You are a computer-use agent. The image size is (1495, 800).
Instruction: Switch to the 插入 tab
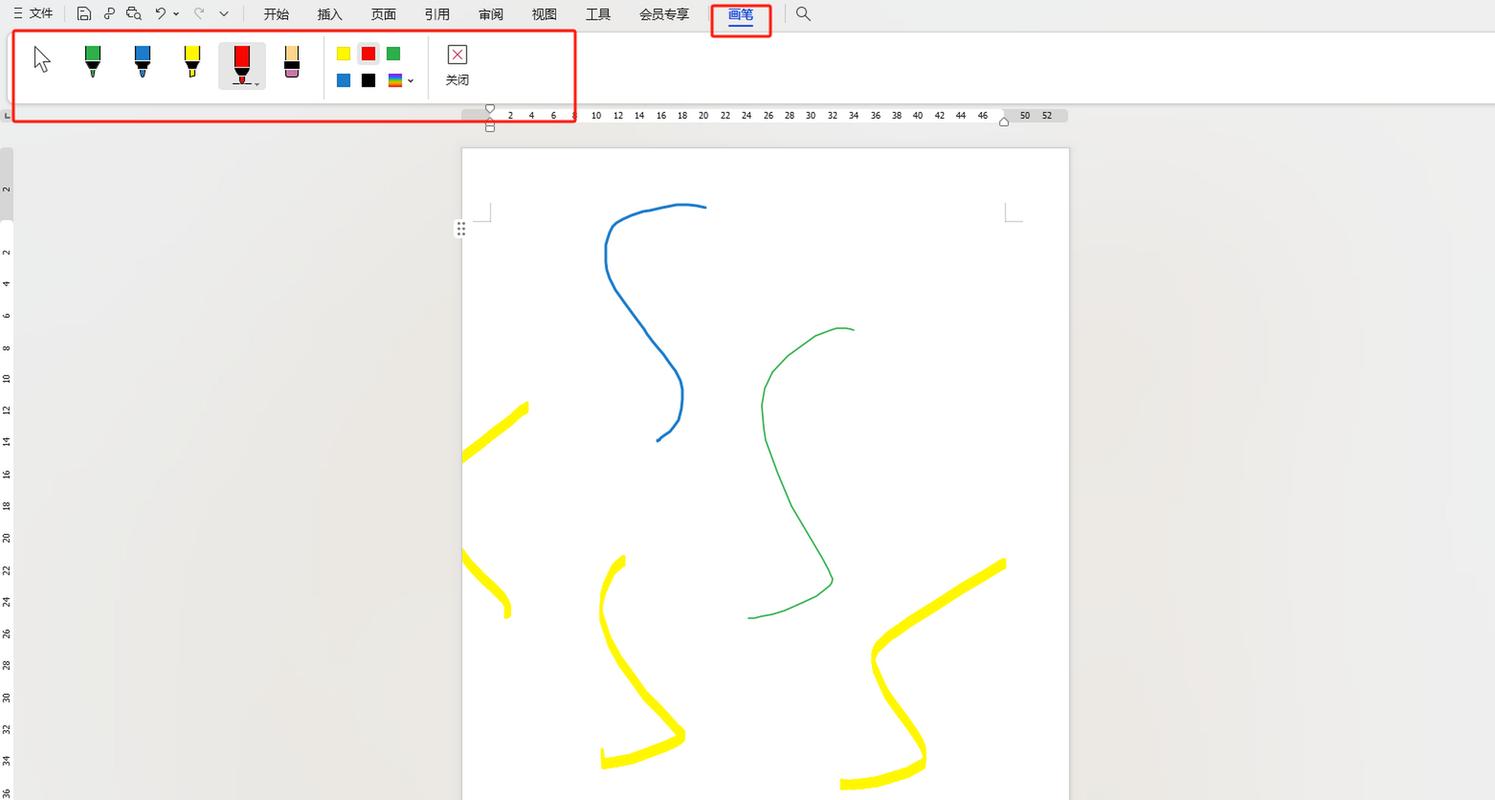click(x=329, y=14)
